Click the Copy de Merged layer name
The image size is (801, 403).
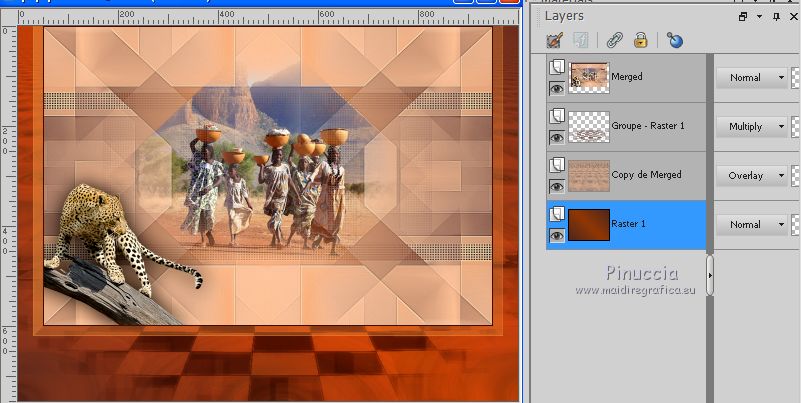[646, 175]
